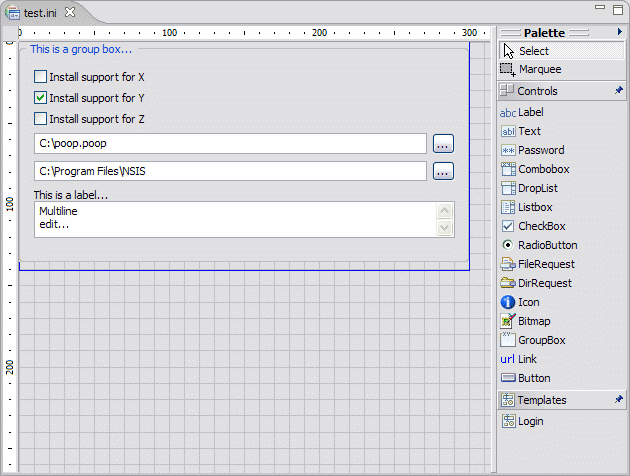This screenshot has width=630, height=476.
Task: Click scroll-down arrow of multiline edit
Action: pos(444,228)
